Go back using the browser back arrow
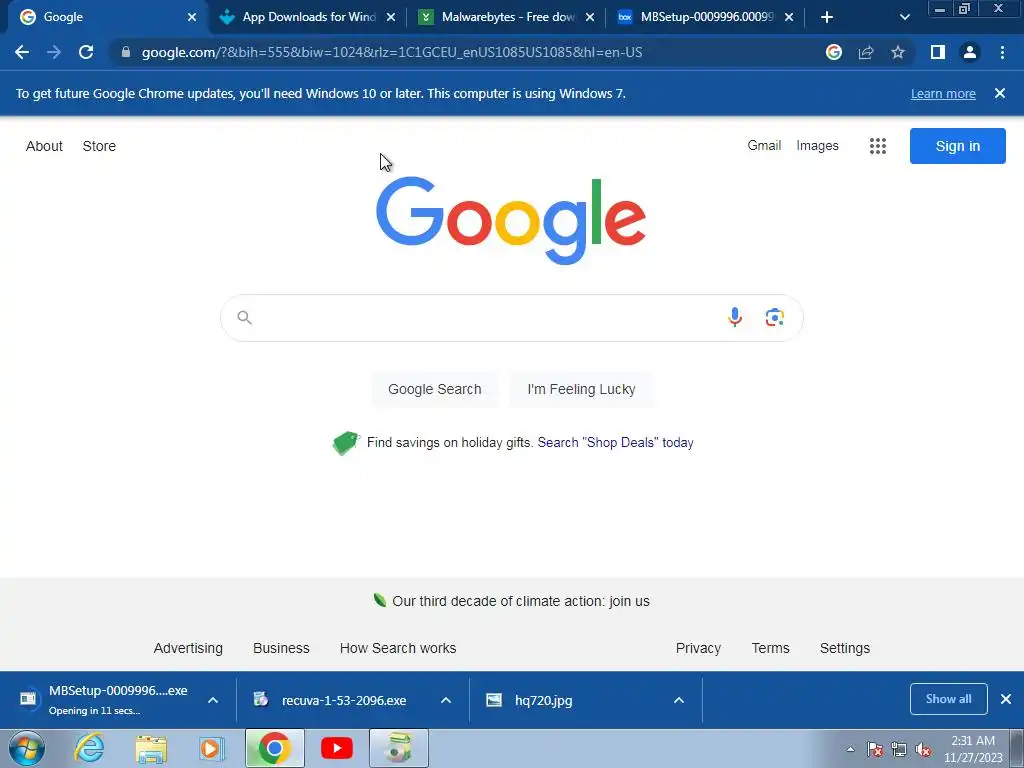Viewport: 1024px width, 768px height. [22, 52]
